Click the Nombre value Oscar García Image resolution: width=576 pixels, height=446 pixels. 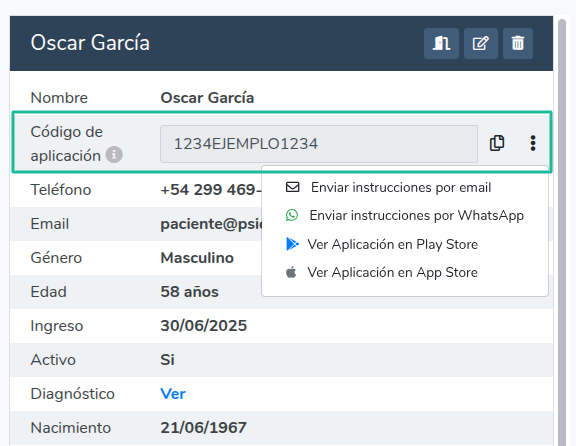pyautogui.click(x=207, y=98)
